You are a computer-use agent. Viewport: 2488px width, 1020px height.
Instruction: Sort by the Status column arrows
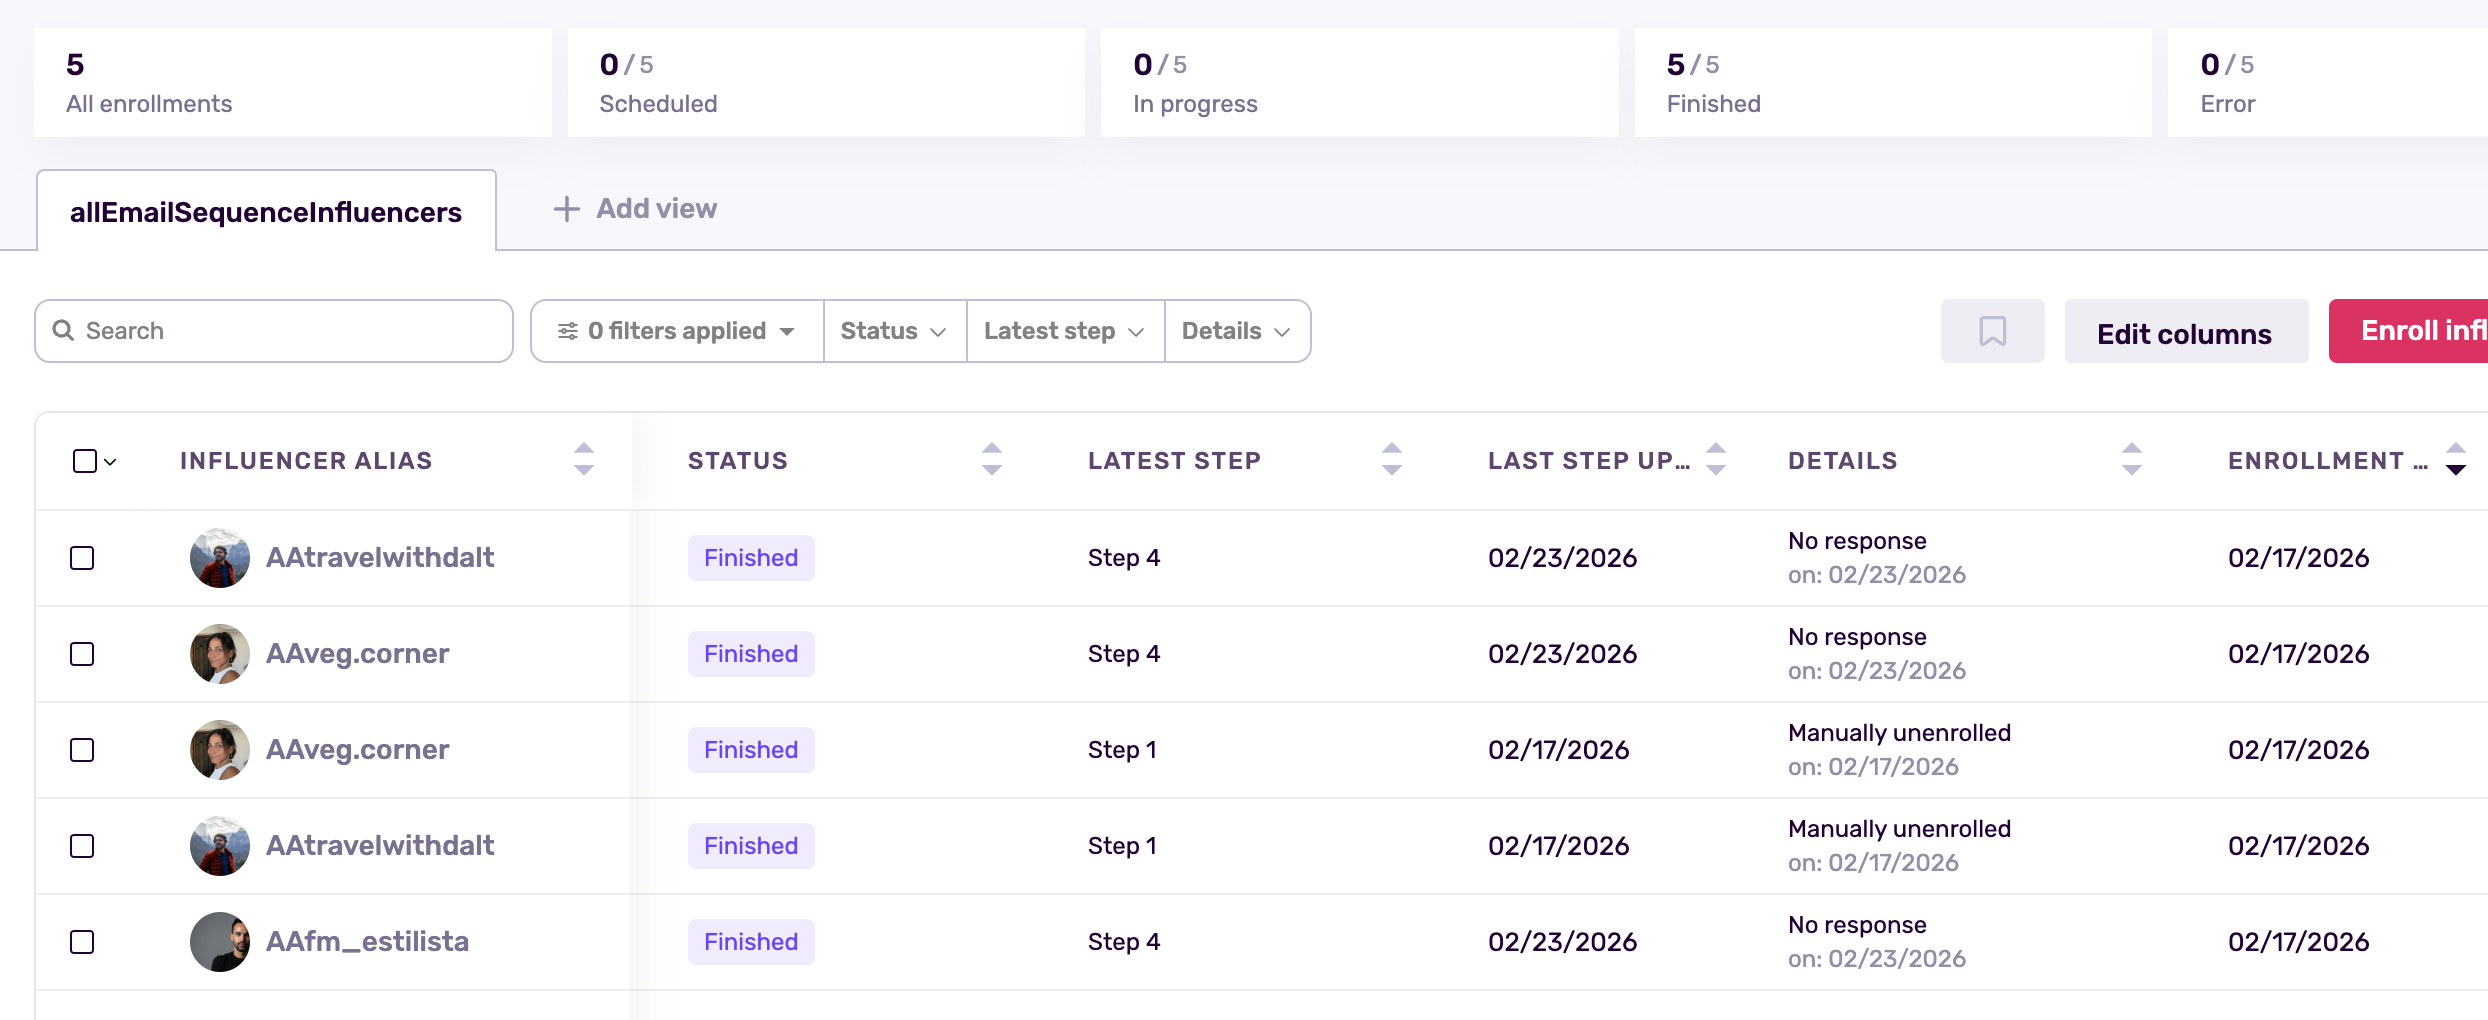pos(991,459)
